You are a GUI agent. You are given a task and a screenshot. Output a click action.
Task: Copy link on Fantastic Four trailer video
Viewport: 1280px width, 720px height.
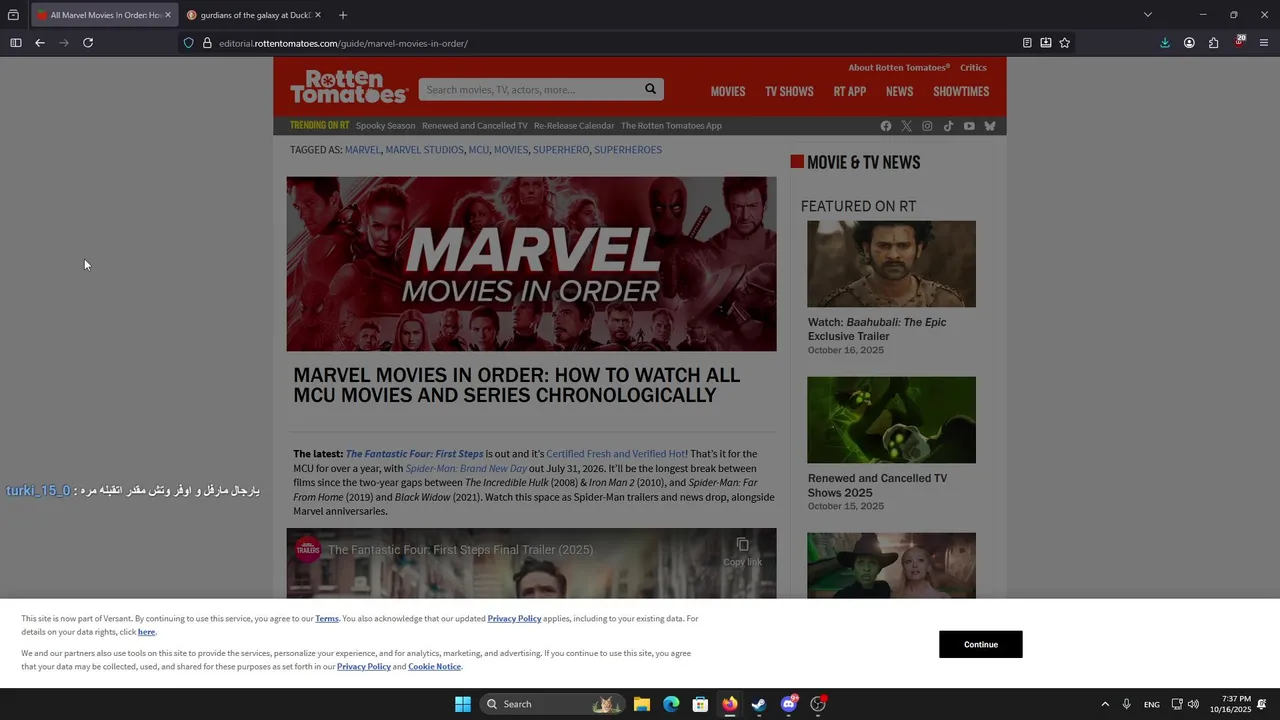point(742,551)
